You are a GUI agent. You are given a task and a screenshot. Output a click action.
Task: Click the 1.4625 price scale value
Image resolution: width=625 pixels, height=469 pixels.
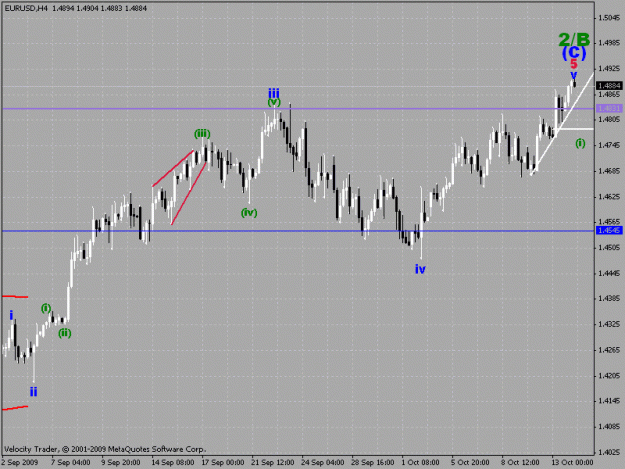point(610,196)
